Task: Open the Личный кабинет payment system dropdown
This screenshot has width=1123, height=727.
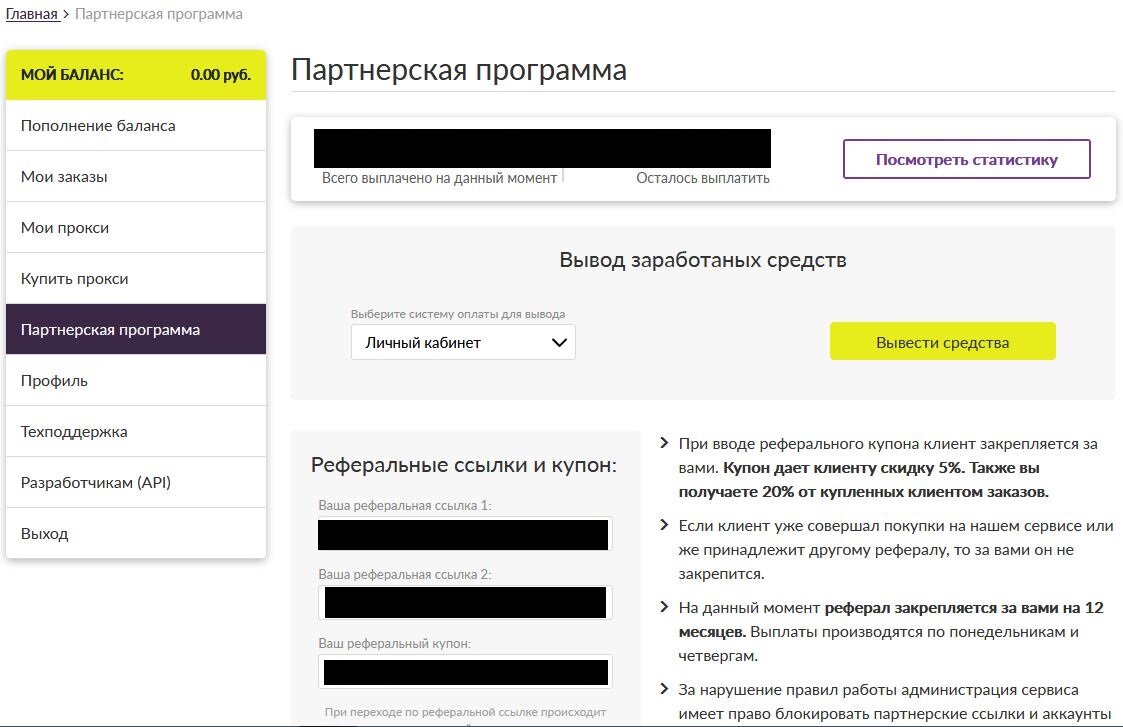Action: click(462, 341)
